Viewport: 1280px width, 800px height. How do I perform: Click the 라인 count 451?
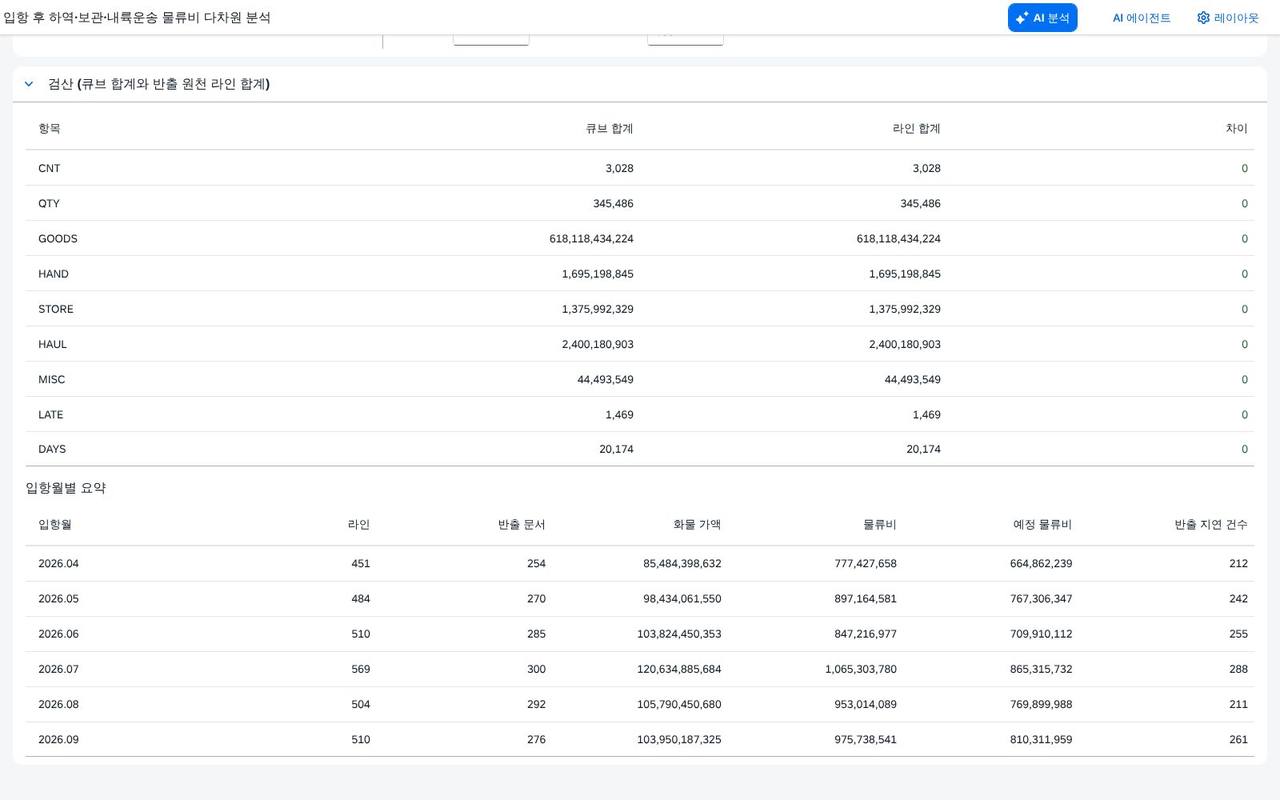tap(361, 563)
